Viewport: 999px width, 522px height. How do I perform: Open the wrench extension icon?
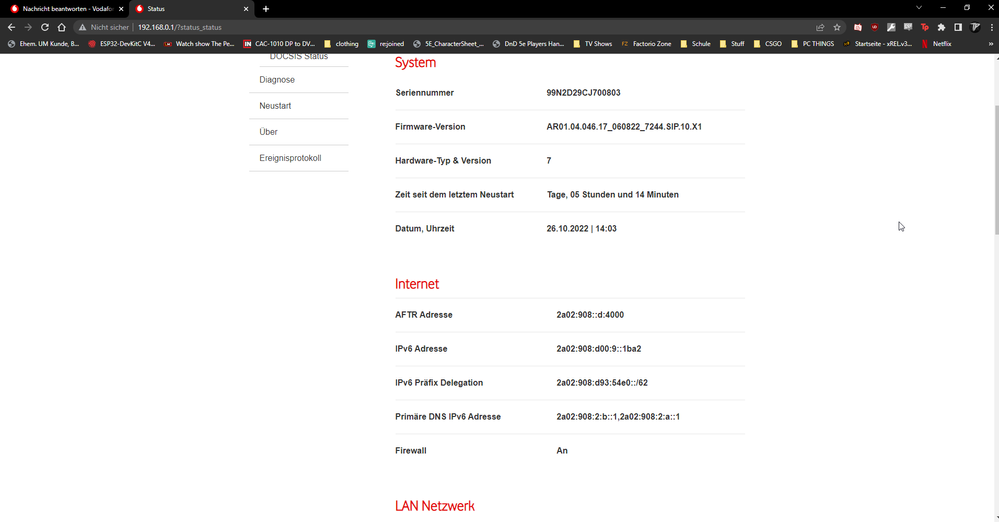pyautogui.click(x=891, y=27)
